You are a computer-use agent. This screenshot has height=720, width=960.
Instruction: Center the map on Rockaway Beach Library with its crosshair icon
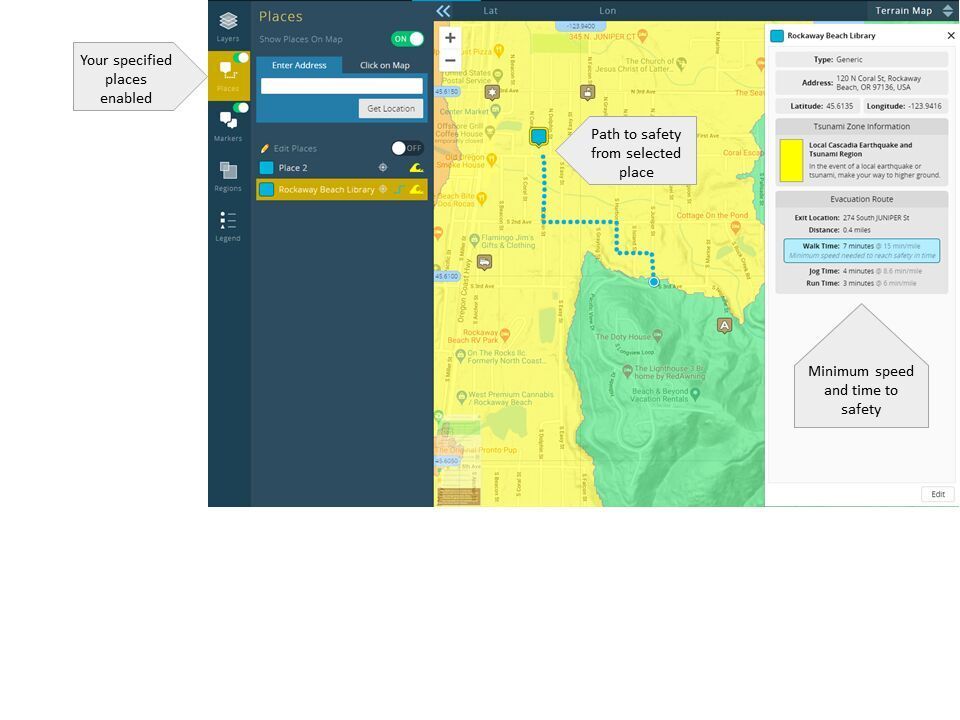(x=383, y=189)
